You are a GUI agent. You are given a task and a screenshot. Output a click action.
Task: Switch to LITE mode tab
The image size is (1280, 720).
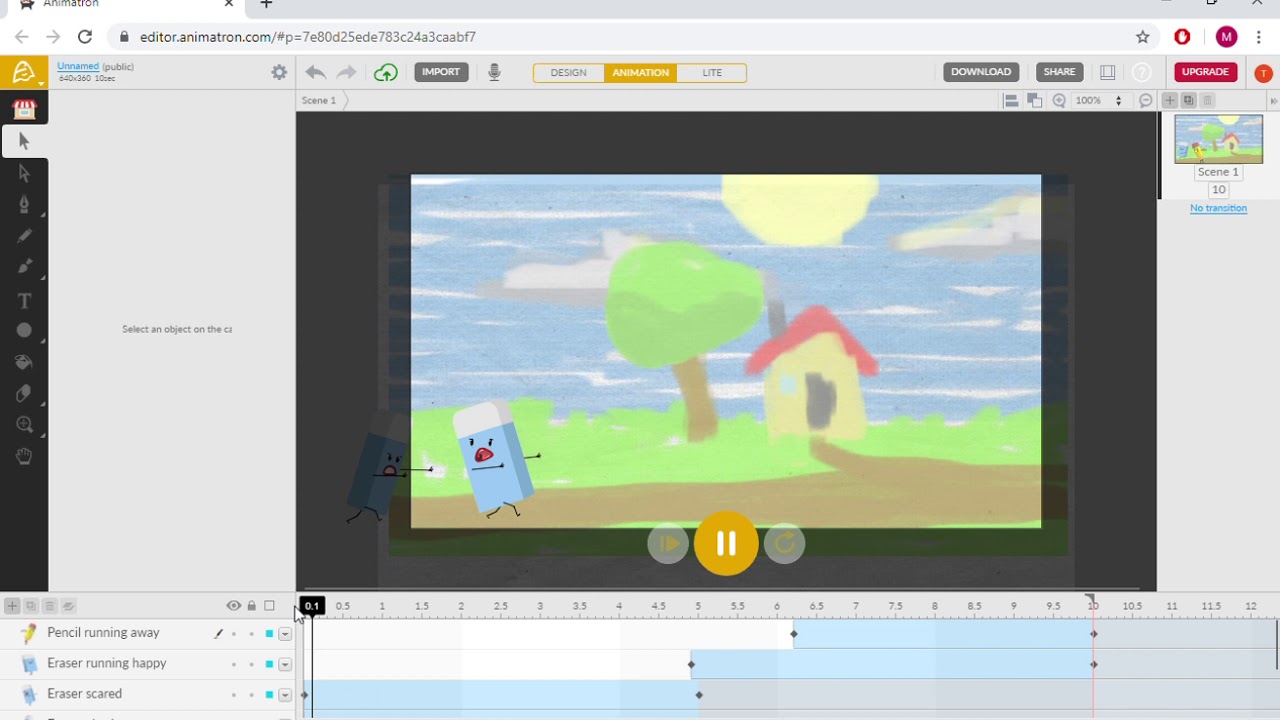pyautogui.click(x=712, y=73)
